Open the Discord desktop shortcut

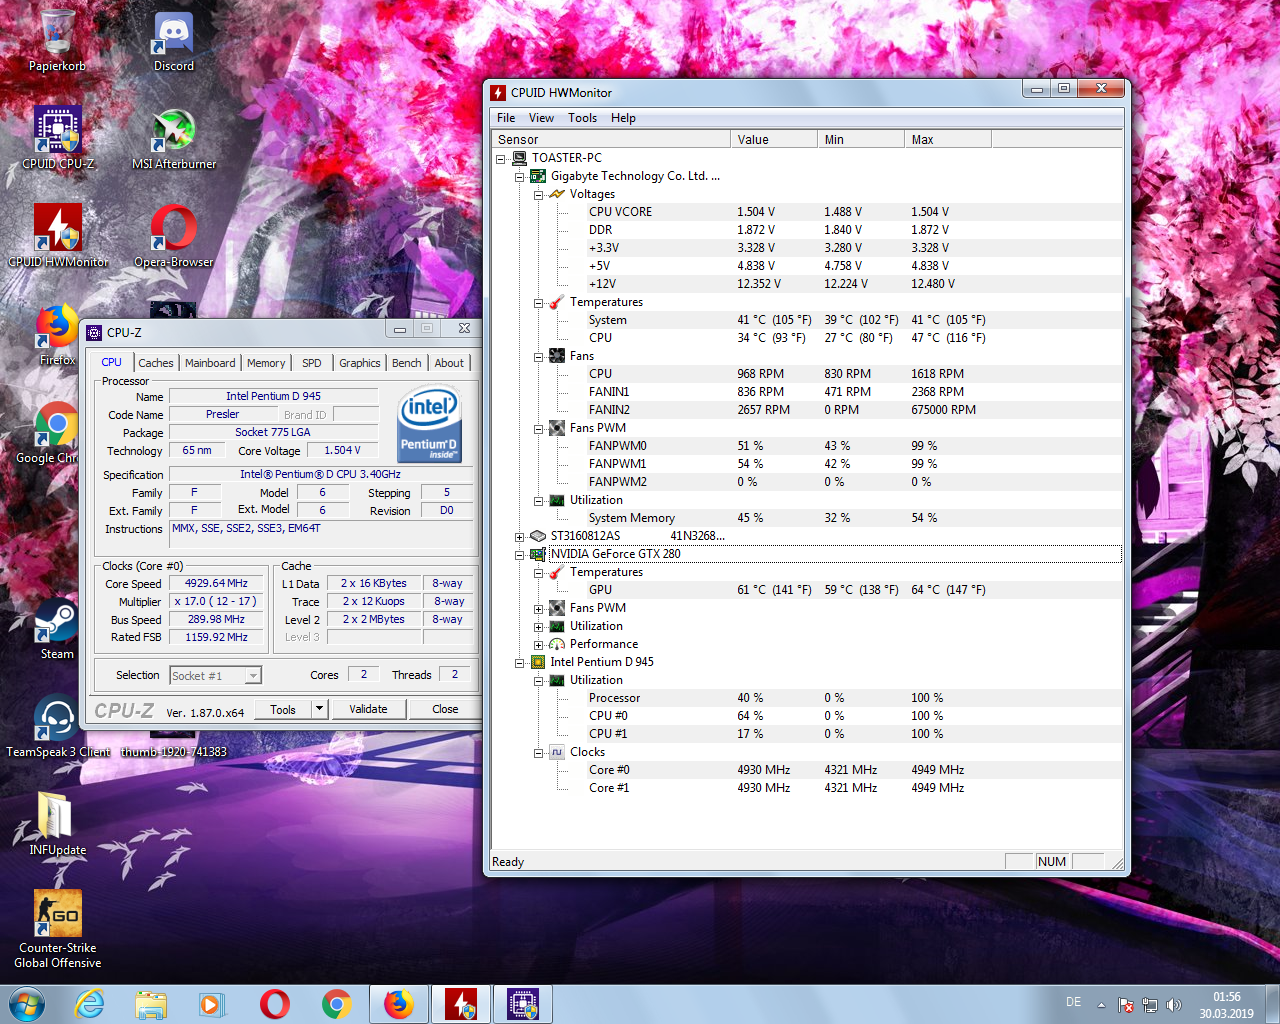click(174, 40)
